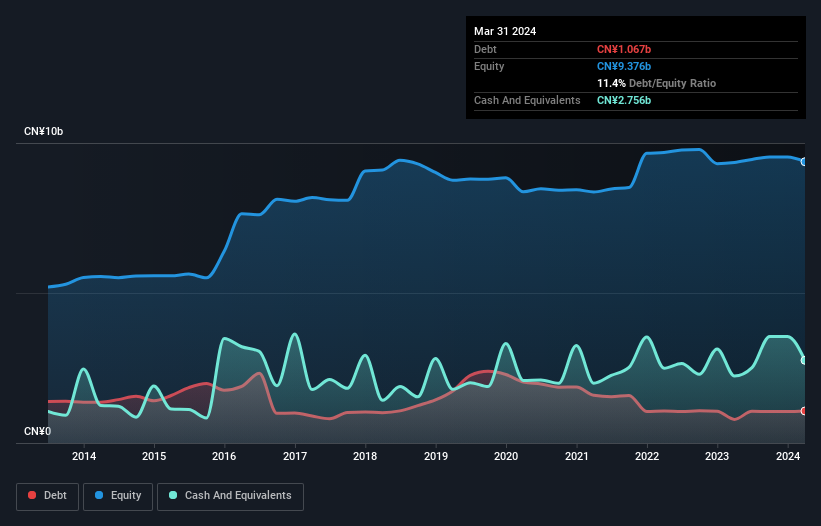
Task: Click the blue Equity endpoint marker on chart
Action: (x=804, y=162)
